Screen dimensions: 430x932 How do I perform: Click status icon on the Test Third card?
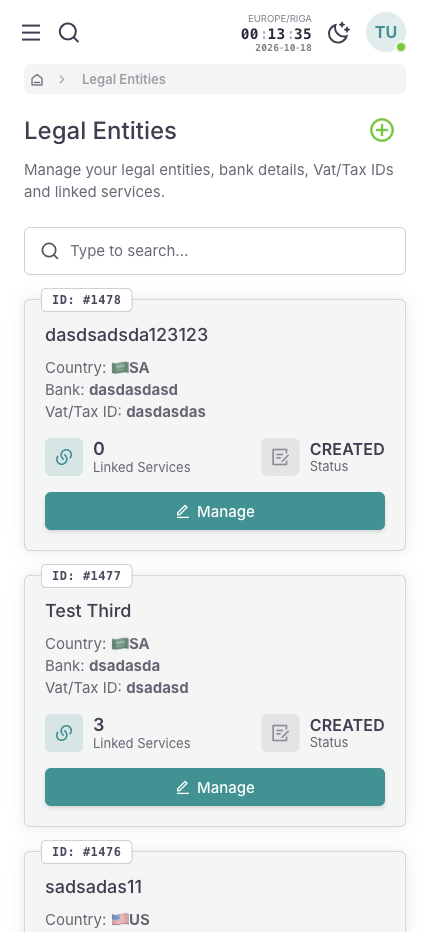click(x=281, y=733)
